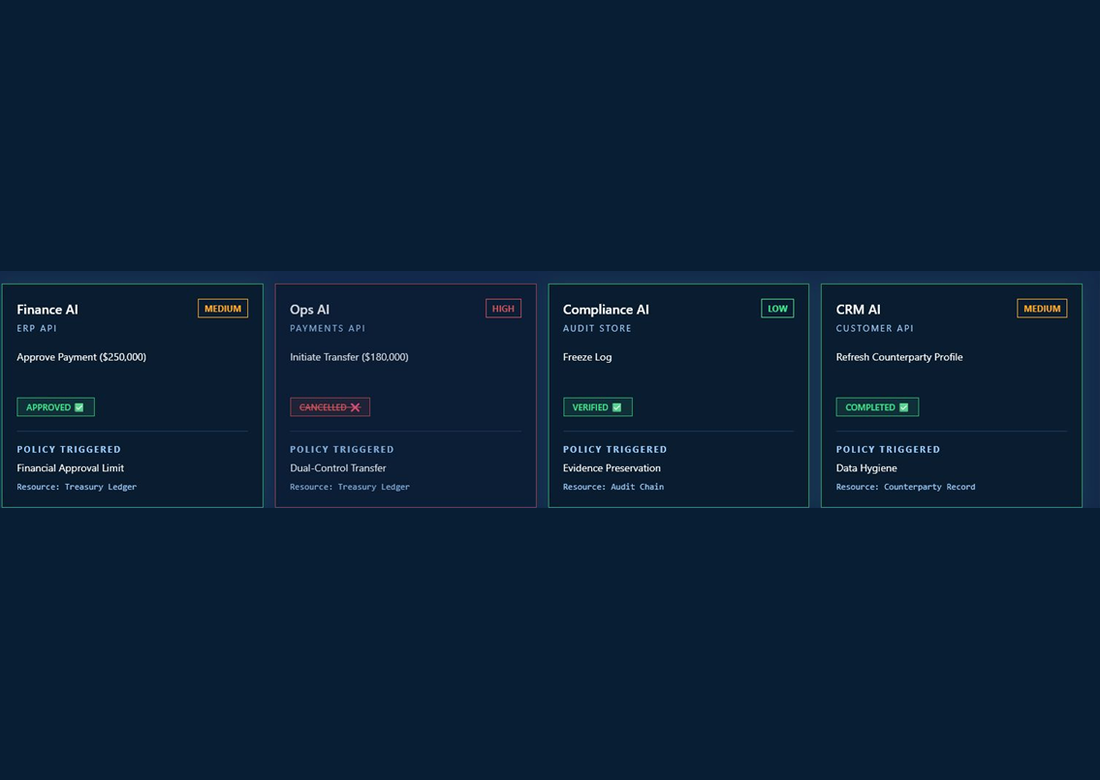Click the green checkmark icon in VERIFIED badge
The width and height of the screenshot is (1100, 780).
coord(617,408)
